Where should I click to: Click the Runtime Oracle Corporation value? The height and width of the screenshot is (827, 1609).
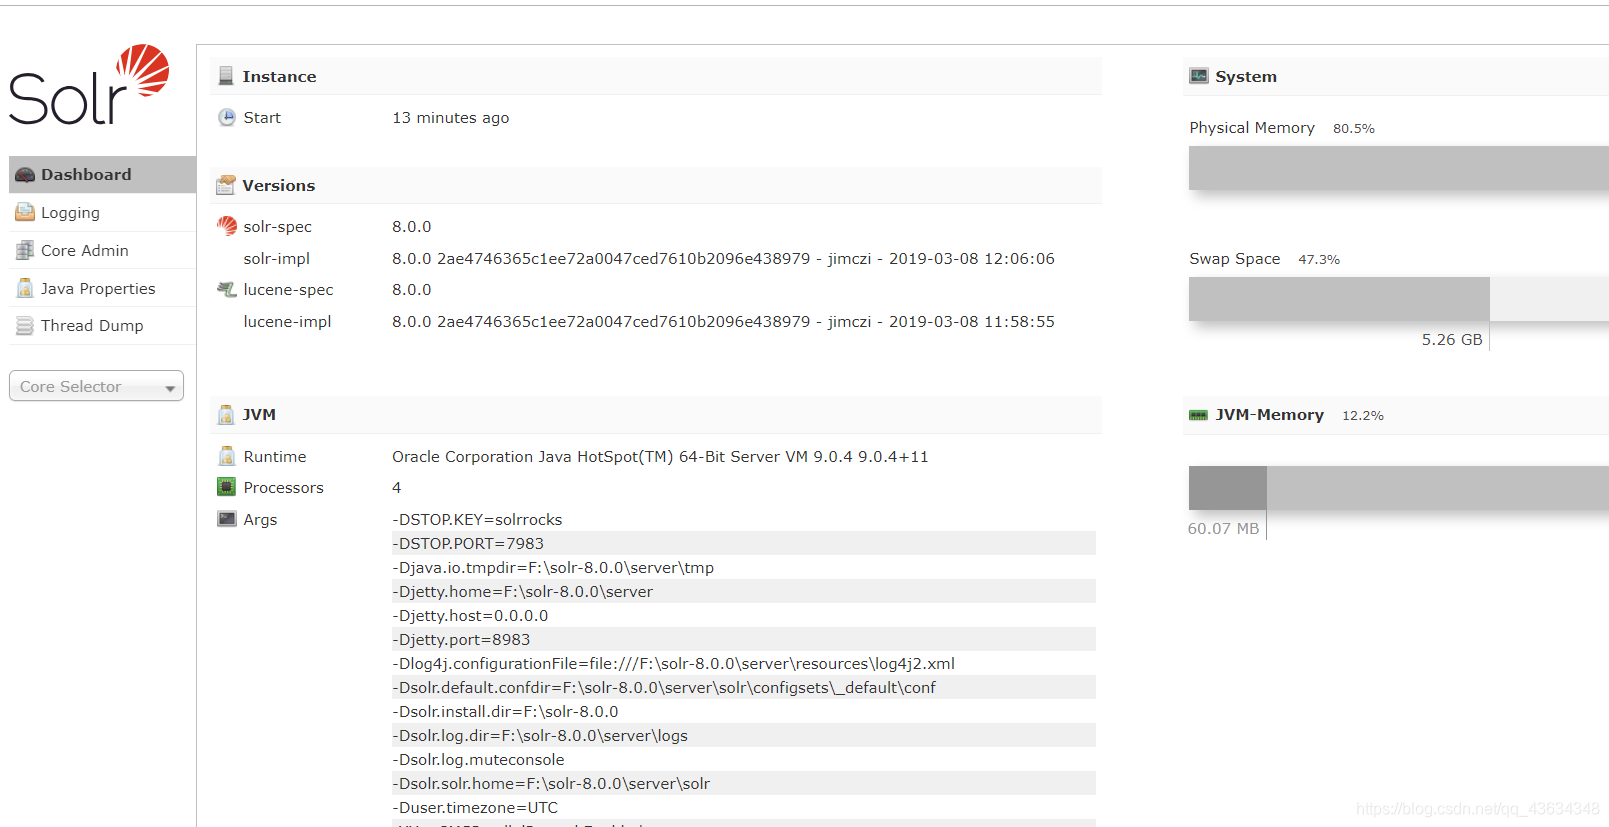[660, 456]
